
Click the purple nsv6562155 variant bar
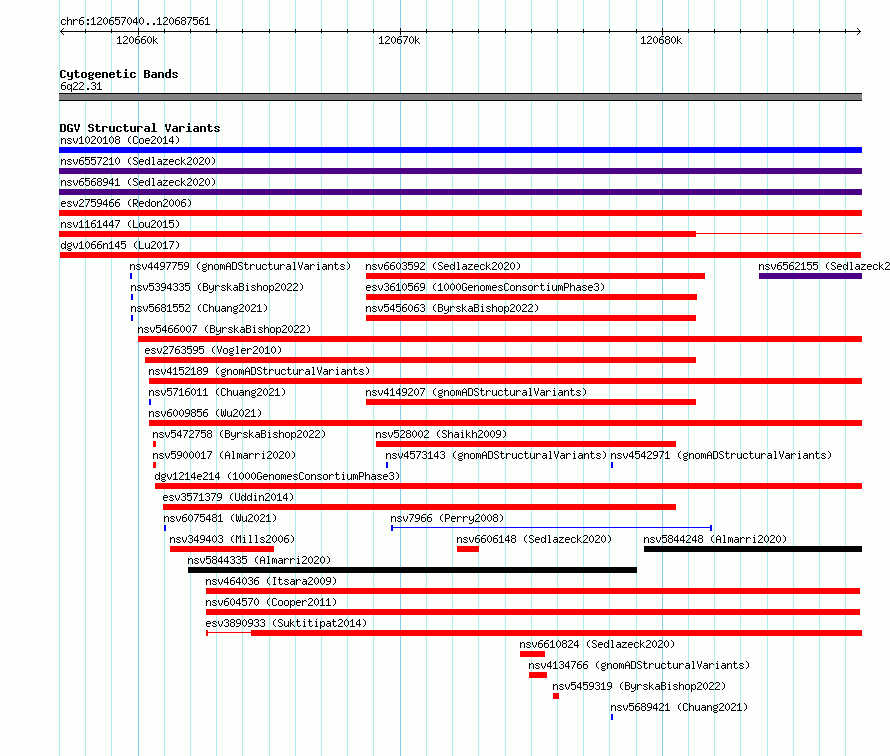811,276
